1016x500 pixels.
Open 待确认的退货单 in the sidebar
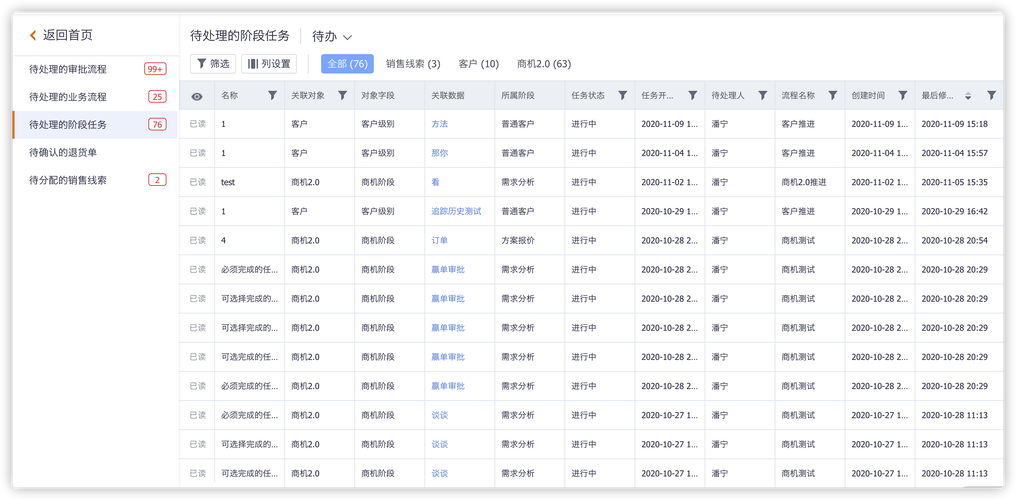click(95, 153)
